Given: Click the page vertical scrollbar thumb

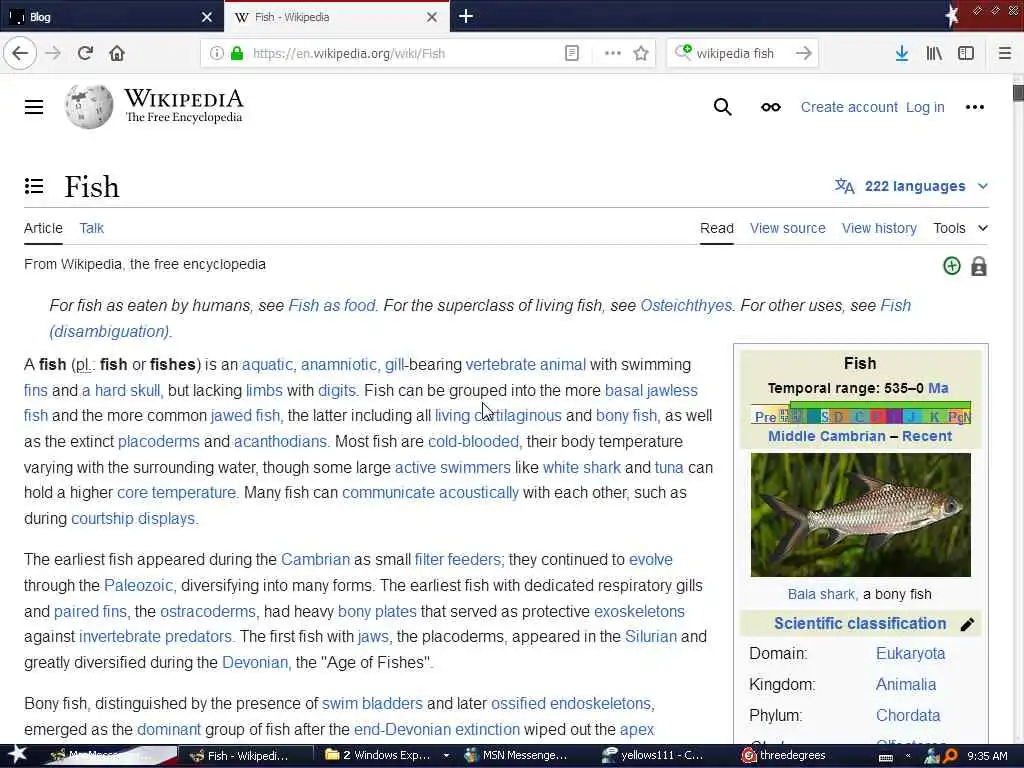Looking at the screenshot, I should 1017,92.
